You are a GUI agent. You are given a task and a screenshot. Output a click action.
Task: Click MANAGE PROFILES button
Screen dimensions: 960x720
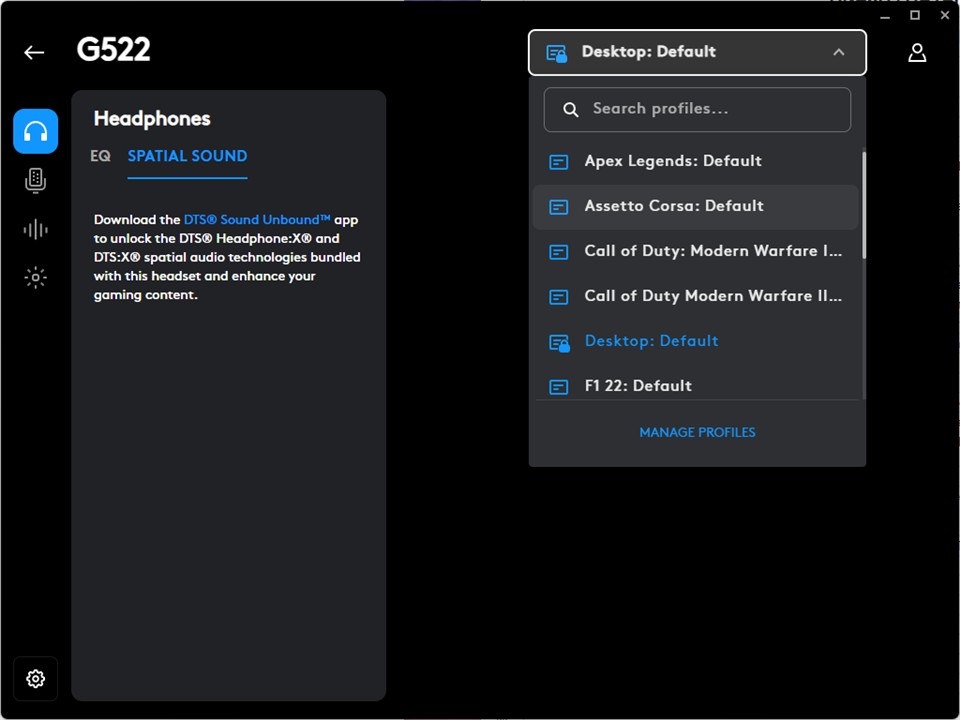click(x=697, y=432)
